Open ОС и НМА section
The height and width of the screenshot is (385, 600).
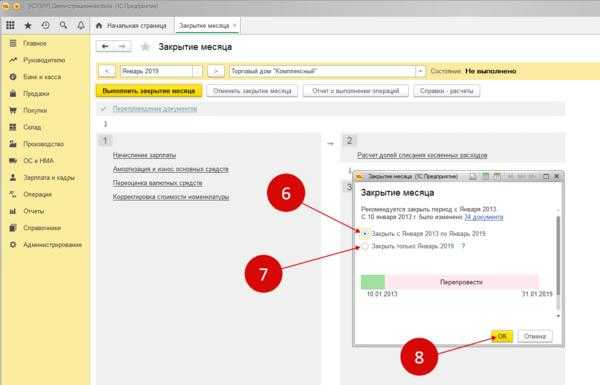[x=38, y=161]
